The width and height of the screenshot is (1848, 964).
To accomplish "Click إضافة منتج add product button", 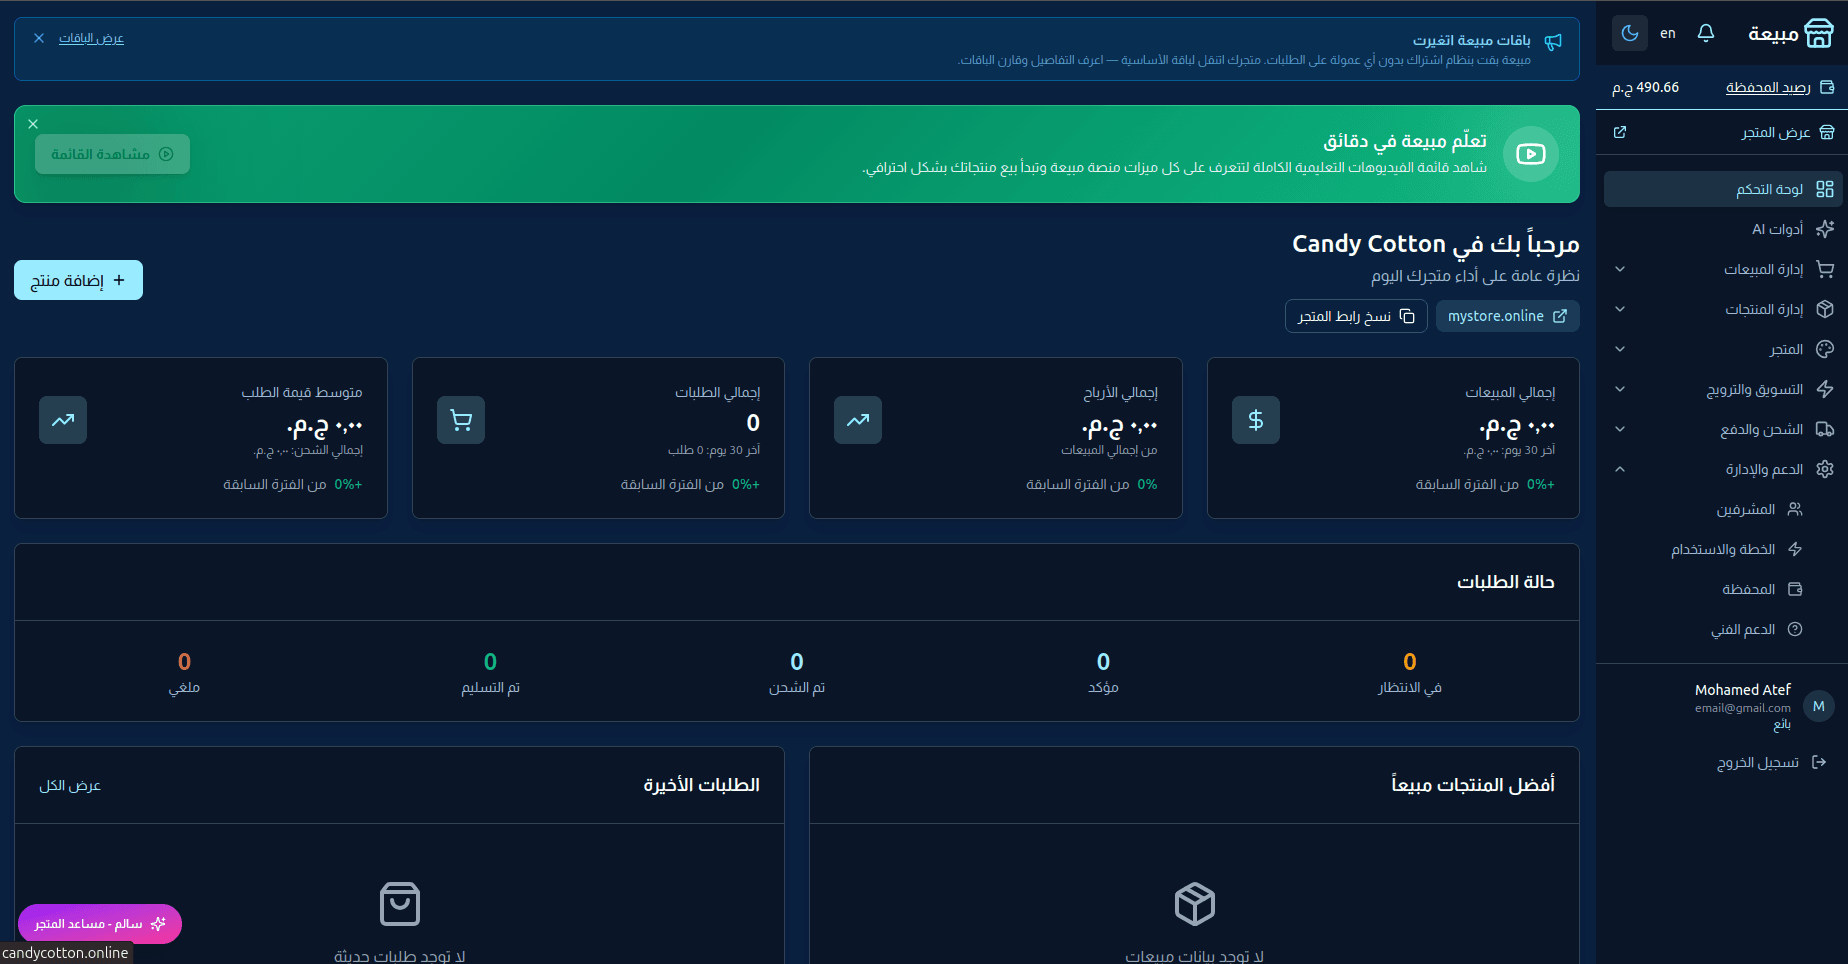I will (x=78, y=280).
